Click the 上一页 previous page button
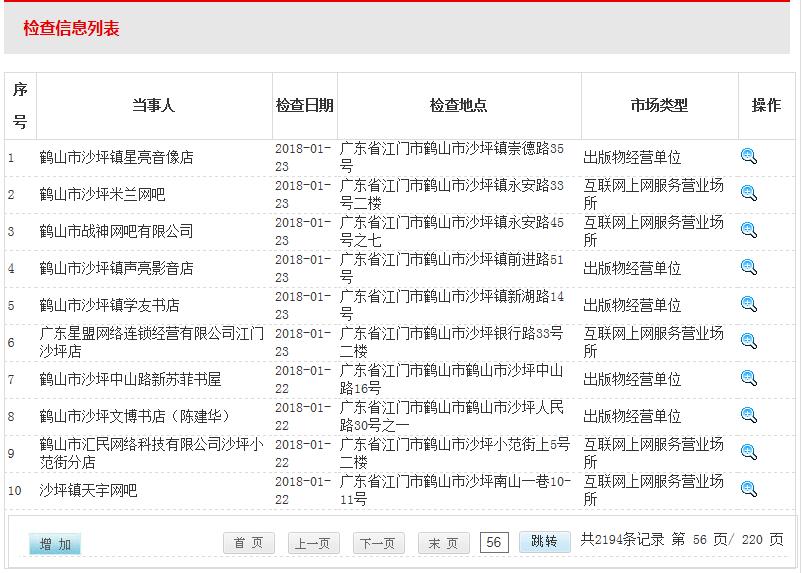Screen dimensions: 804x573 [313, 543]
